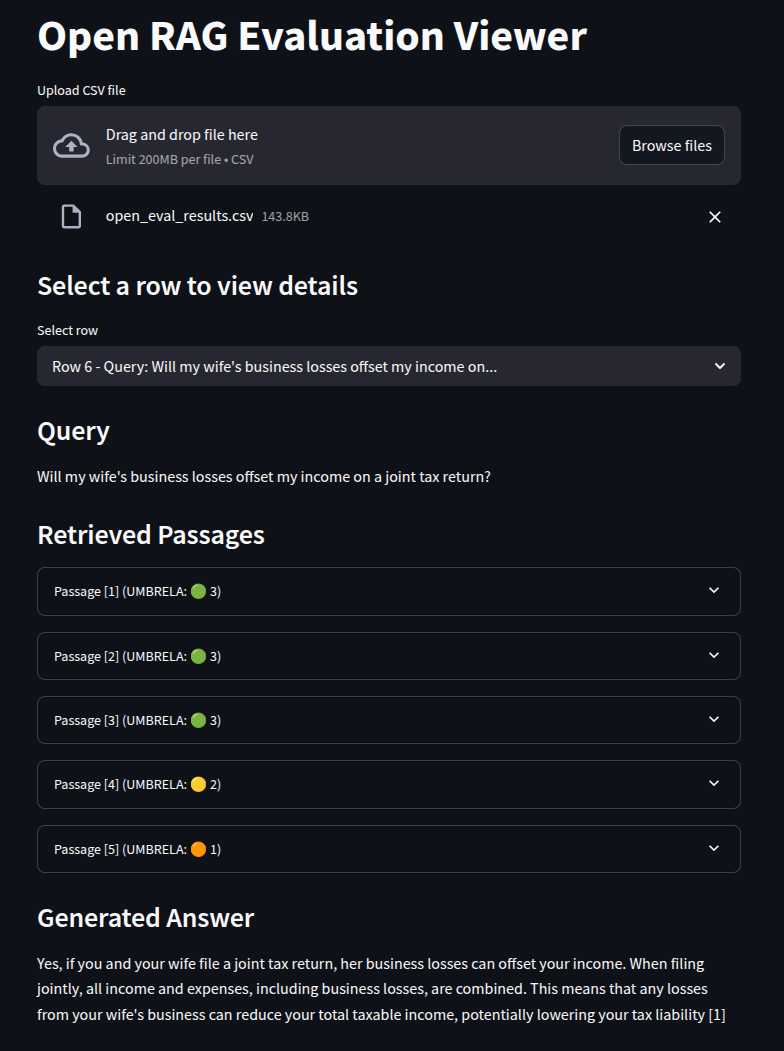This screenshot has width=784, height=1051.
Task: Expand Passage [3] chevron
Action: [x=714, y=719]
